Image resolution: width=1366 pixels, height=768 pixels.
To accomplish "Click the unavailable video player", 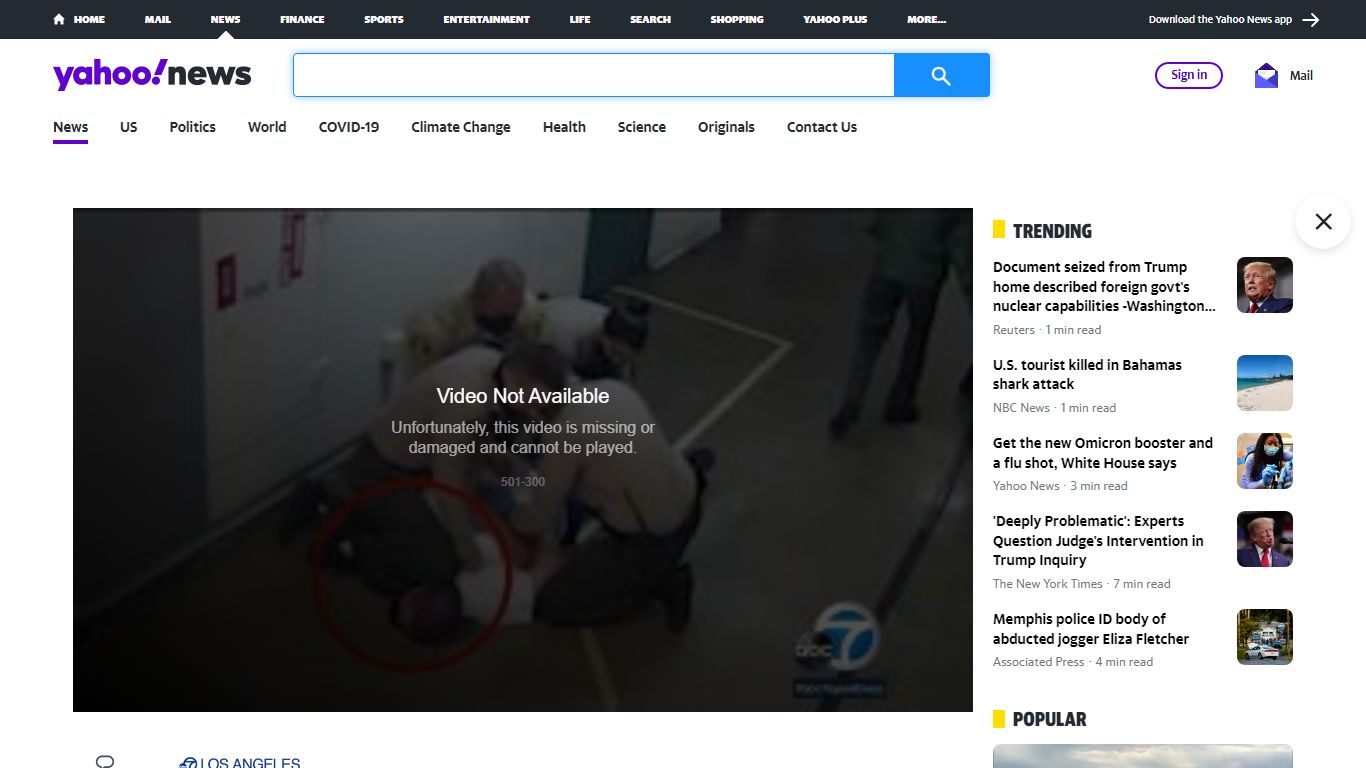I will pyautogui.click(x=523, y=460).
